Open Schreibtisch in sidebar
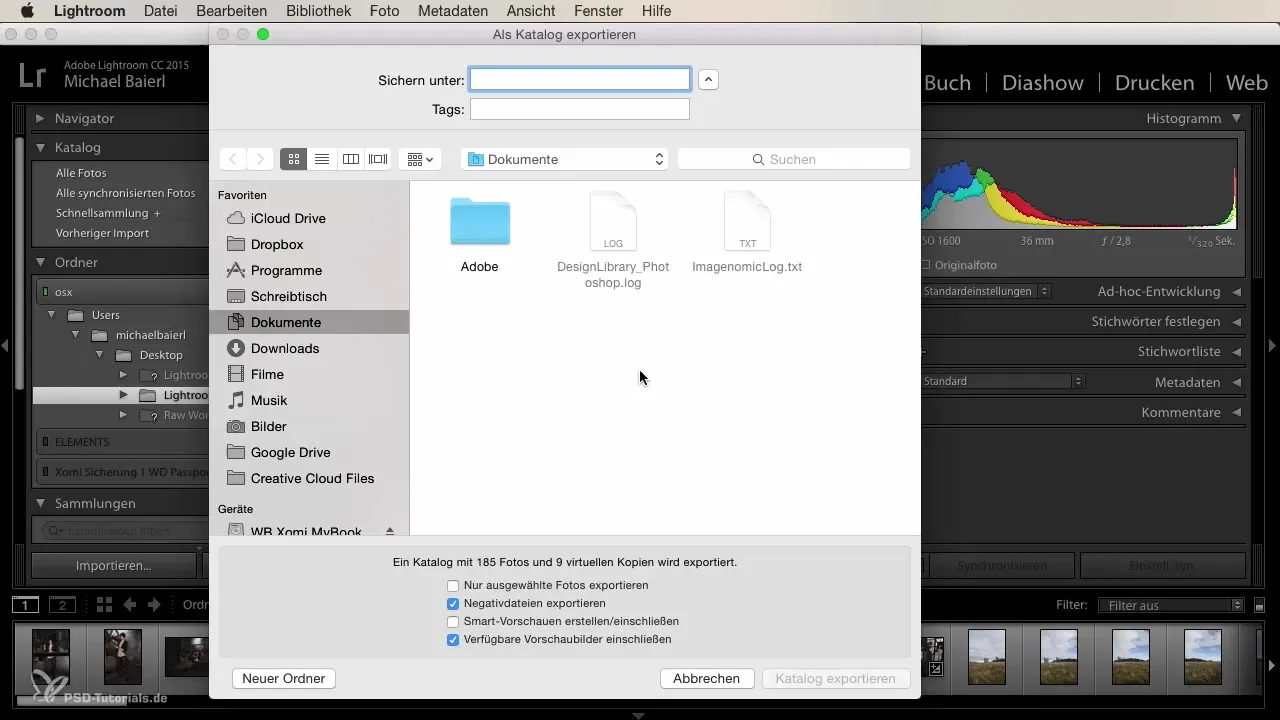Image resolution: width=1280 pixels, height=720 pixels. pyautogui.click(x=288, y=296)
